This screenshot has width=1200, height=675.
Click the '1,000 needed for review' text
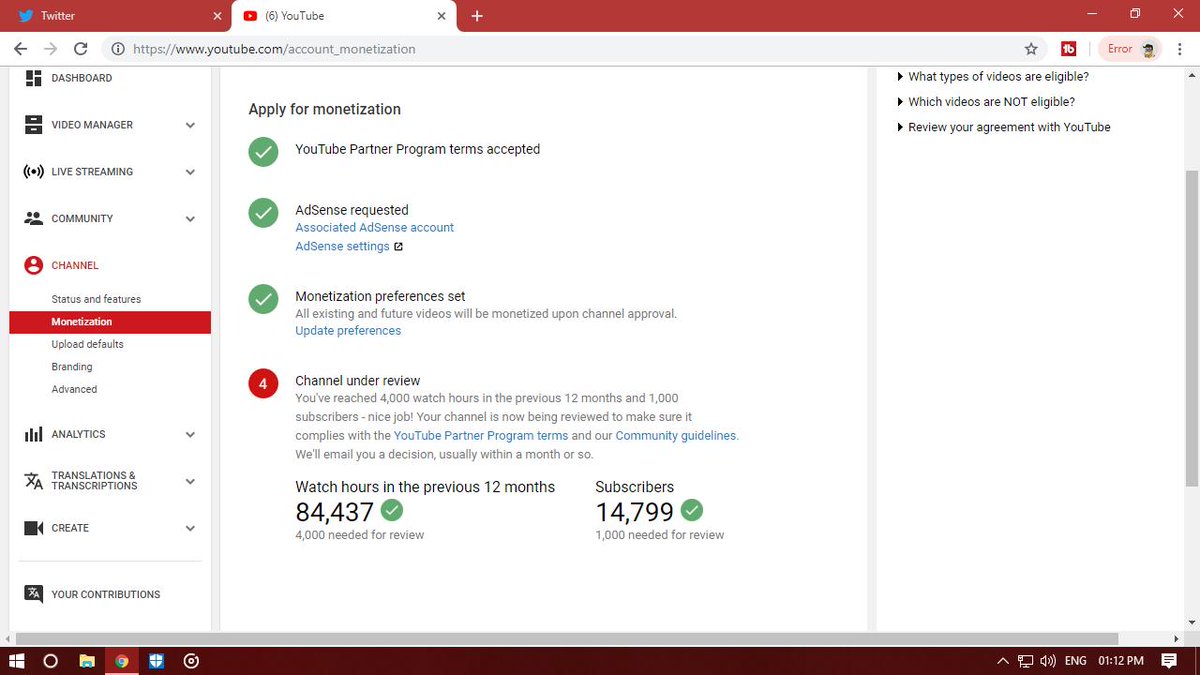pyautogui.click(x=659, y=535)
